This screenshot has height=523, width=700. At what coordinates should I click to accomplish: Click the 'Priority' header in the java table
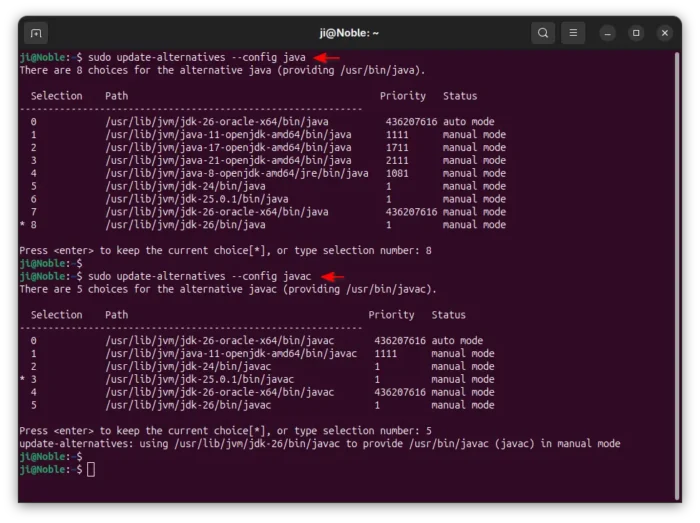(402, 96)
